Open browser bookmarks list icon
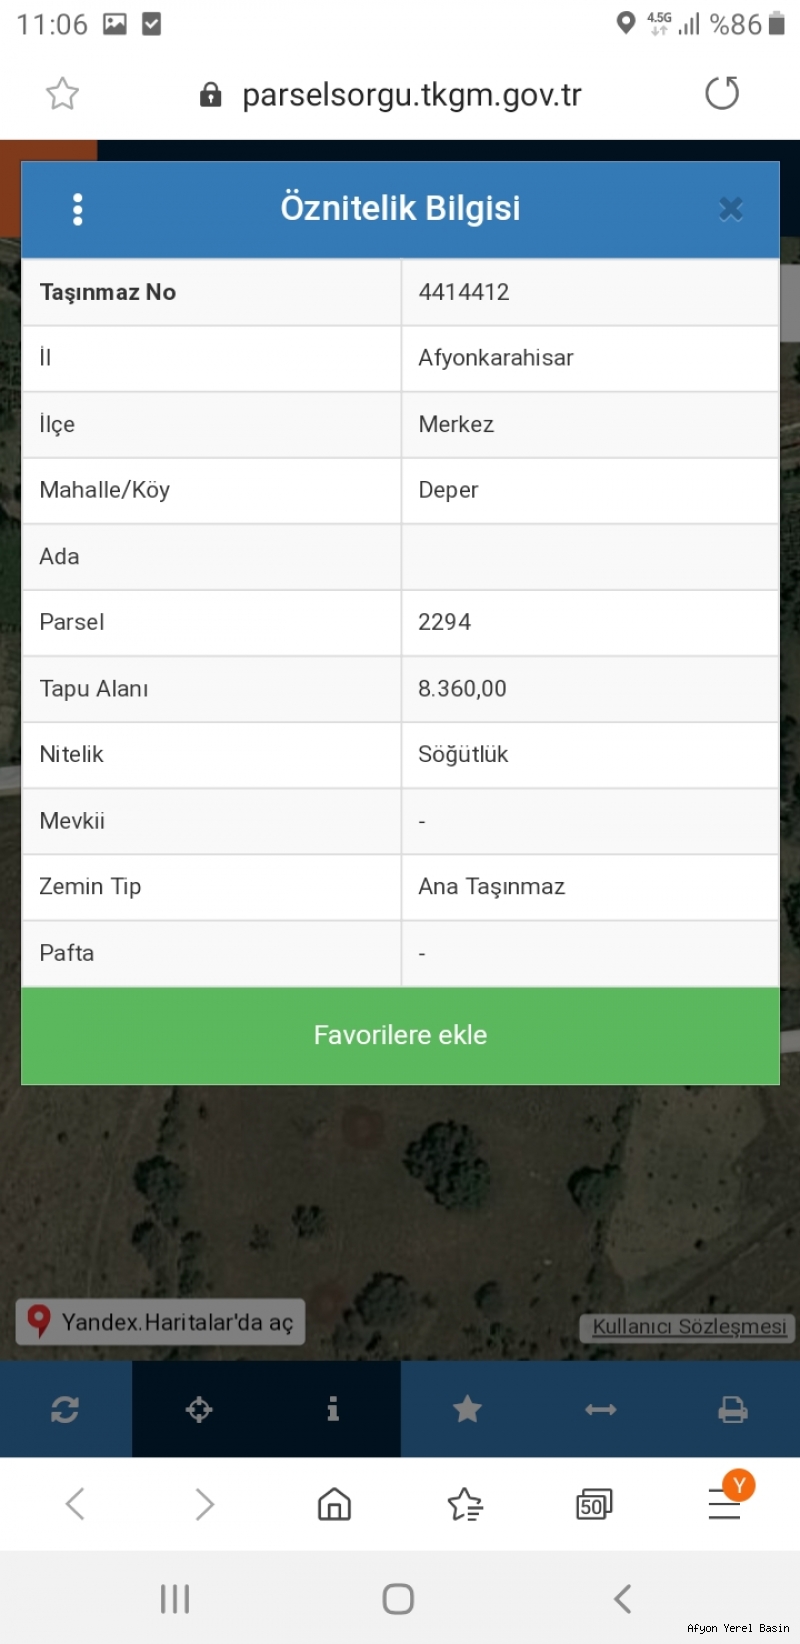 tap(465, 1504)
